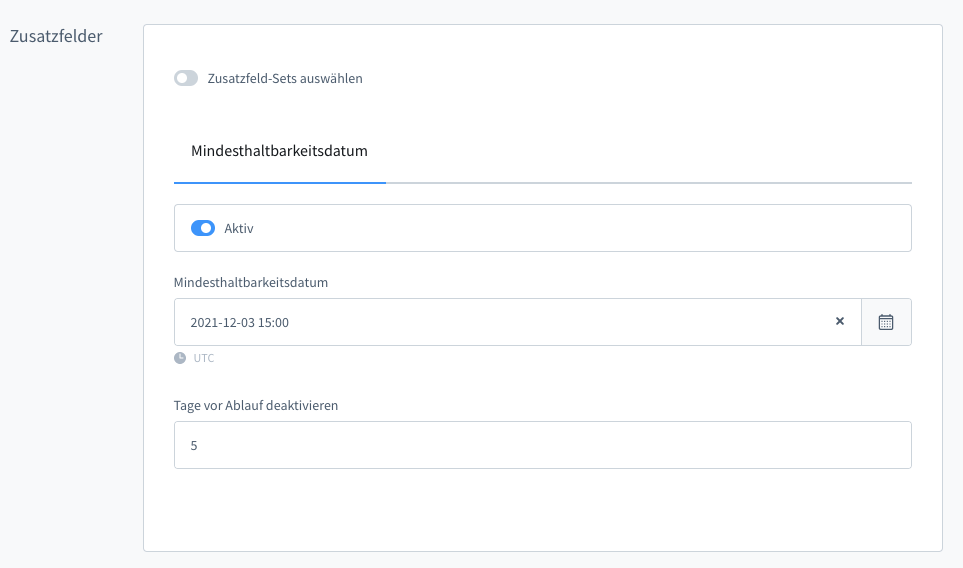Enable the Zusatzfeld-Sets auswählen switch
Viewport: 963px width, 568px height.
point(186,78)
